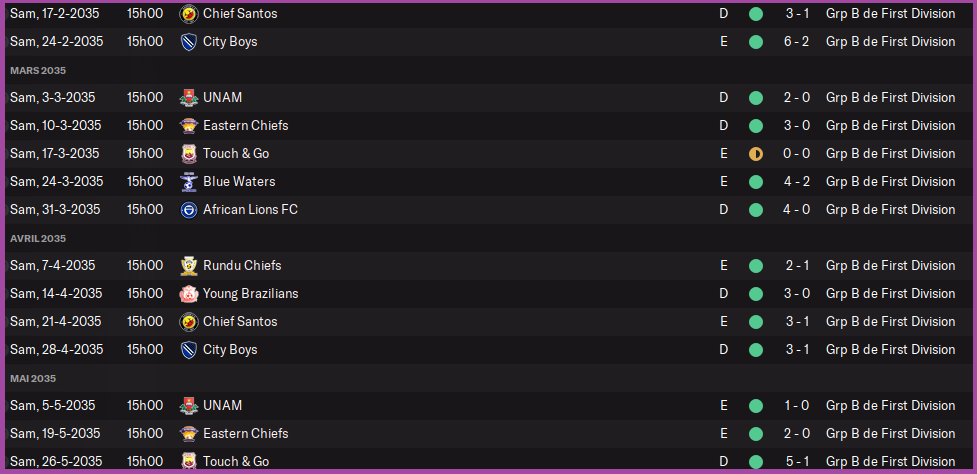This screenshot has height=474, width=977.
Task: Open 0 - 0 score against Touch & Go
Action: click(797, 154)
